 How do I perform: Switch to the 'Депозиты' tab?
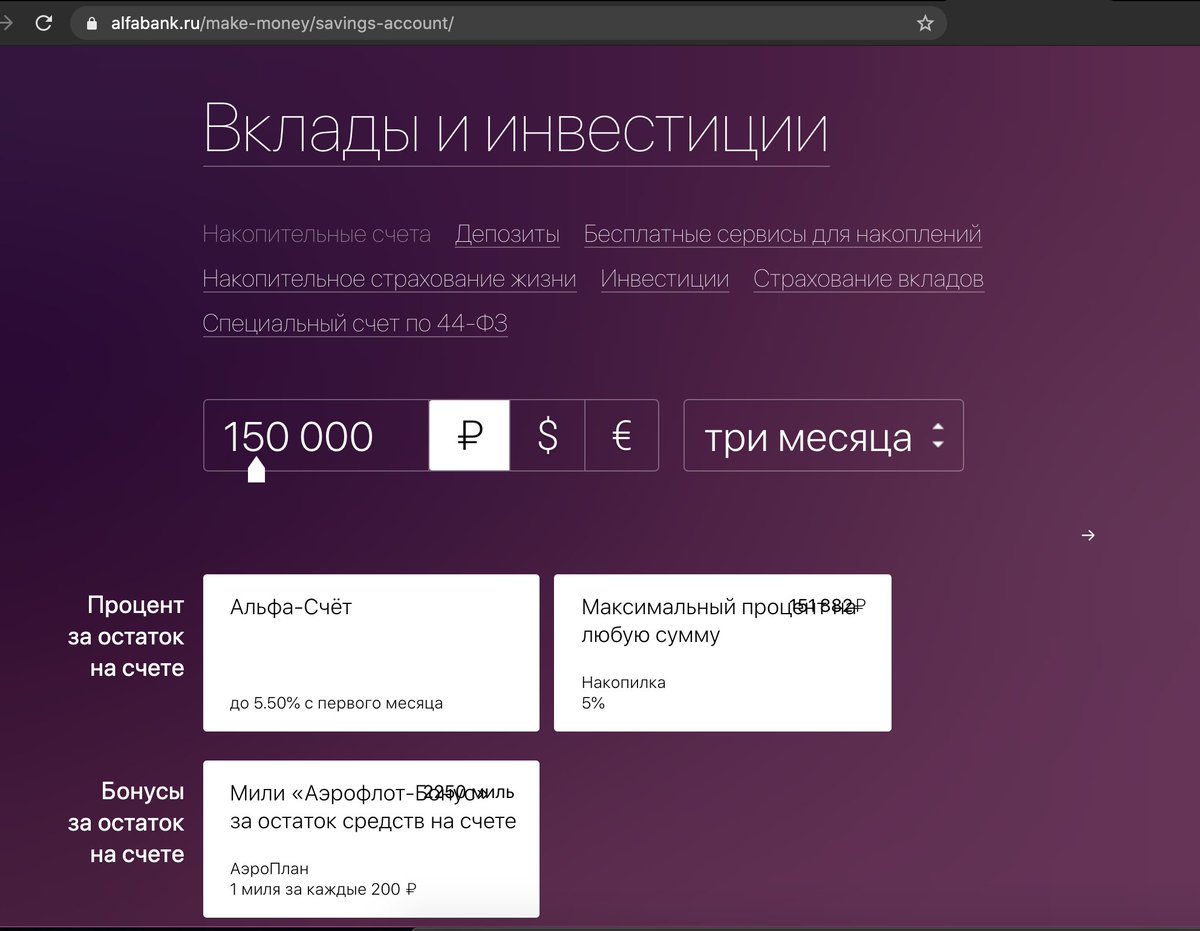(x=507, y=233)
